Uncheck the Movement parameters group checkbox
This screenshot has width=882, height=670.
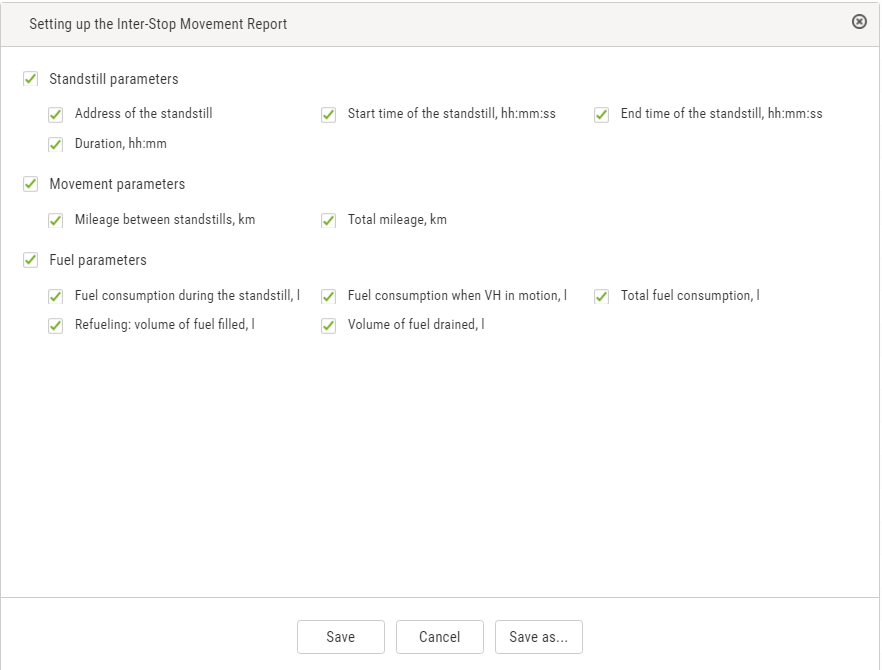pos(30,184)
